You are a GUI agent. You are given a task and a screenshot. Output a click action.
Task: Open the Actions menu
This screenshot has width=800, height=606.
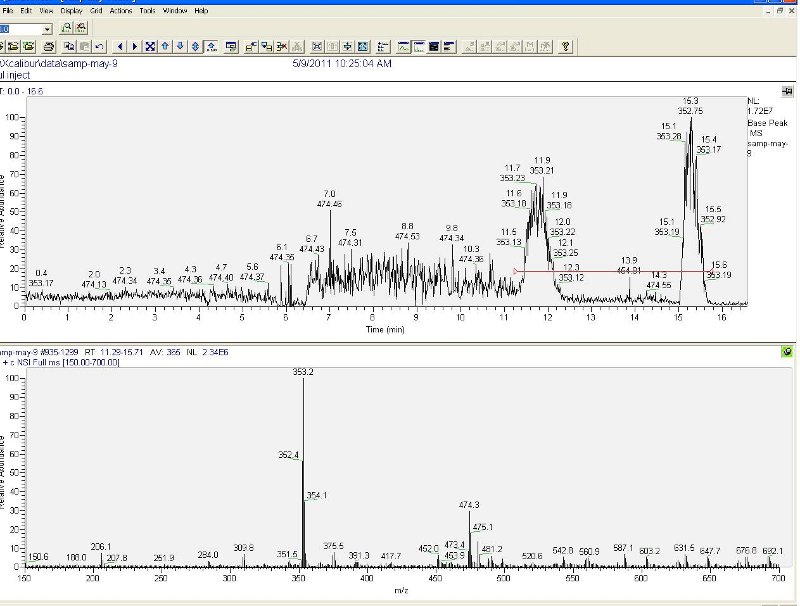click(x=121, y=10)
